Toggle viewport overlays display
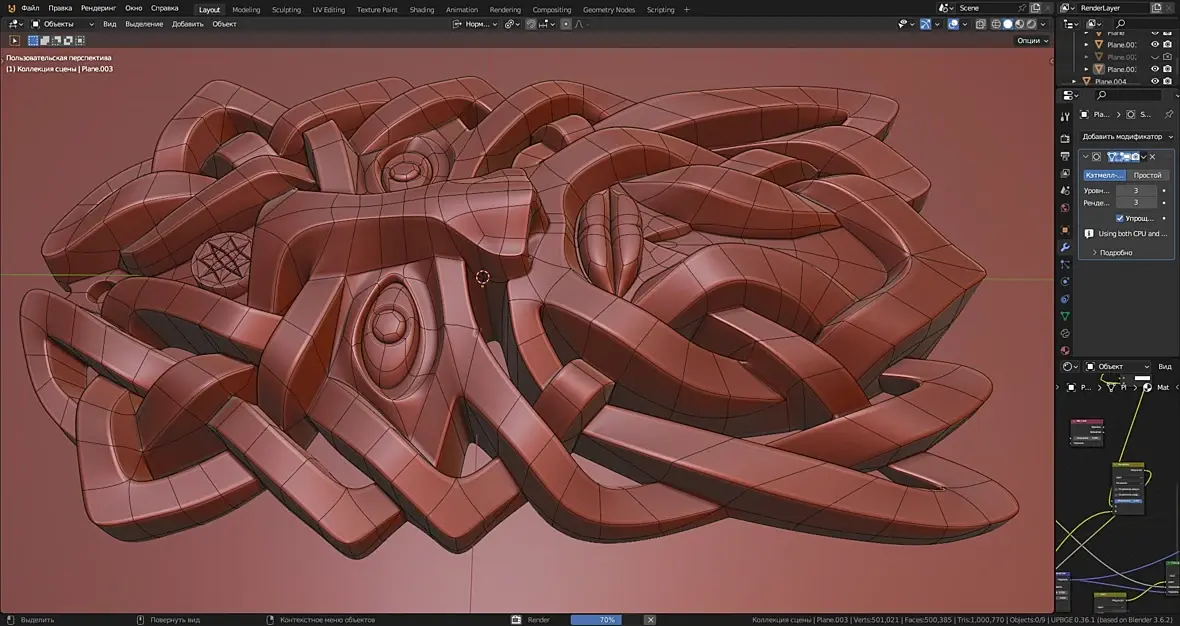The image size is (1180, 626). click(953, 24)
